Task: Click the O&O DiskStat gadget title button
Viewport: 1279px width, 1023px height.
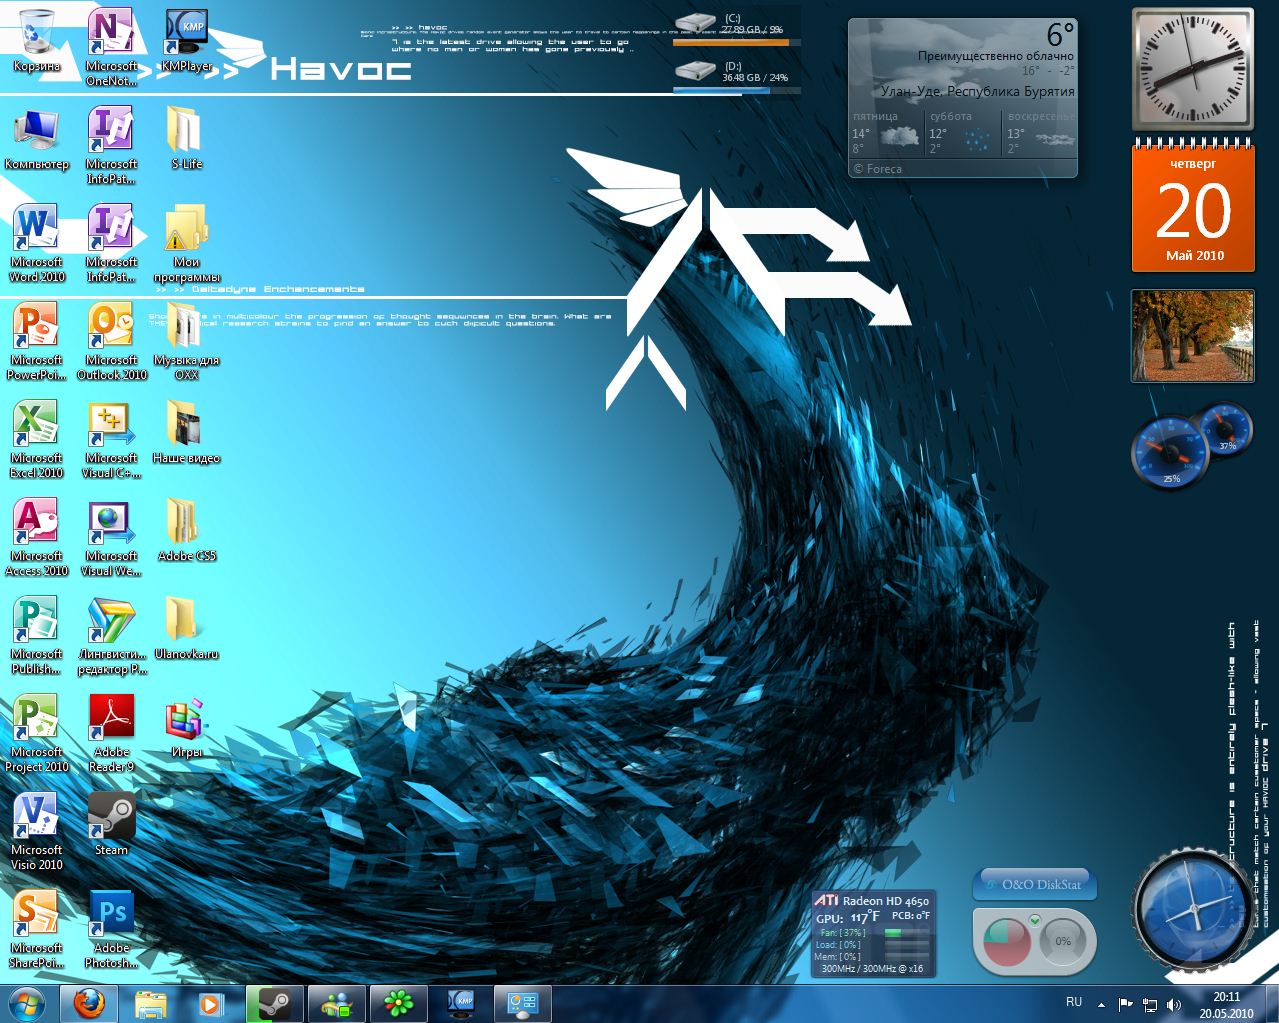Action: coord(1034,884)
